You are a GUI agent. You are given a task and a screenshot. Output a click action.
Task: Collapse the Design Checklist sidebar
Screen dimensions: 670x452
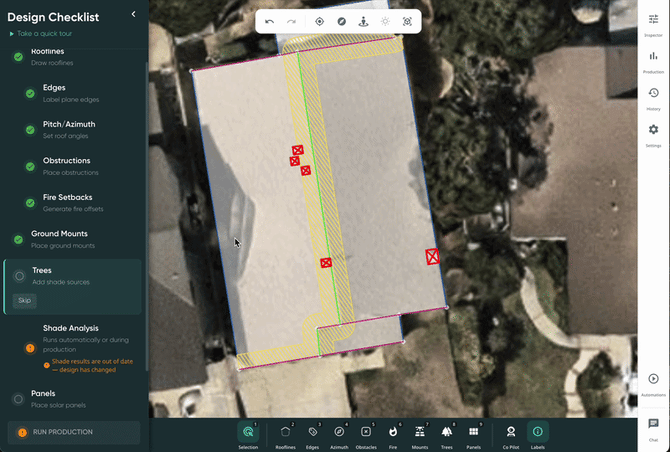(x=133, y=14)
